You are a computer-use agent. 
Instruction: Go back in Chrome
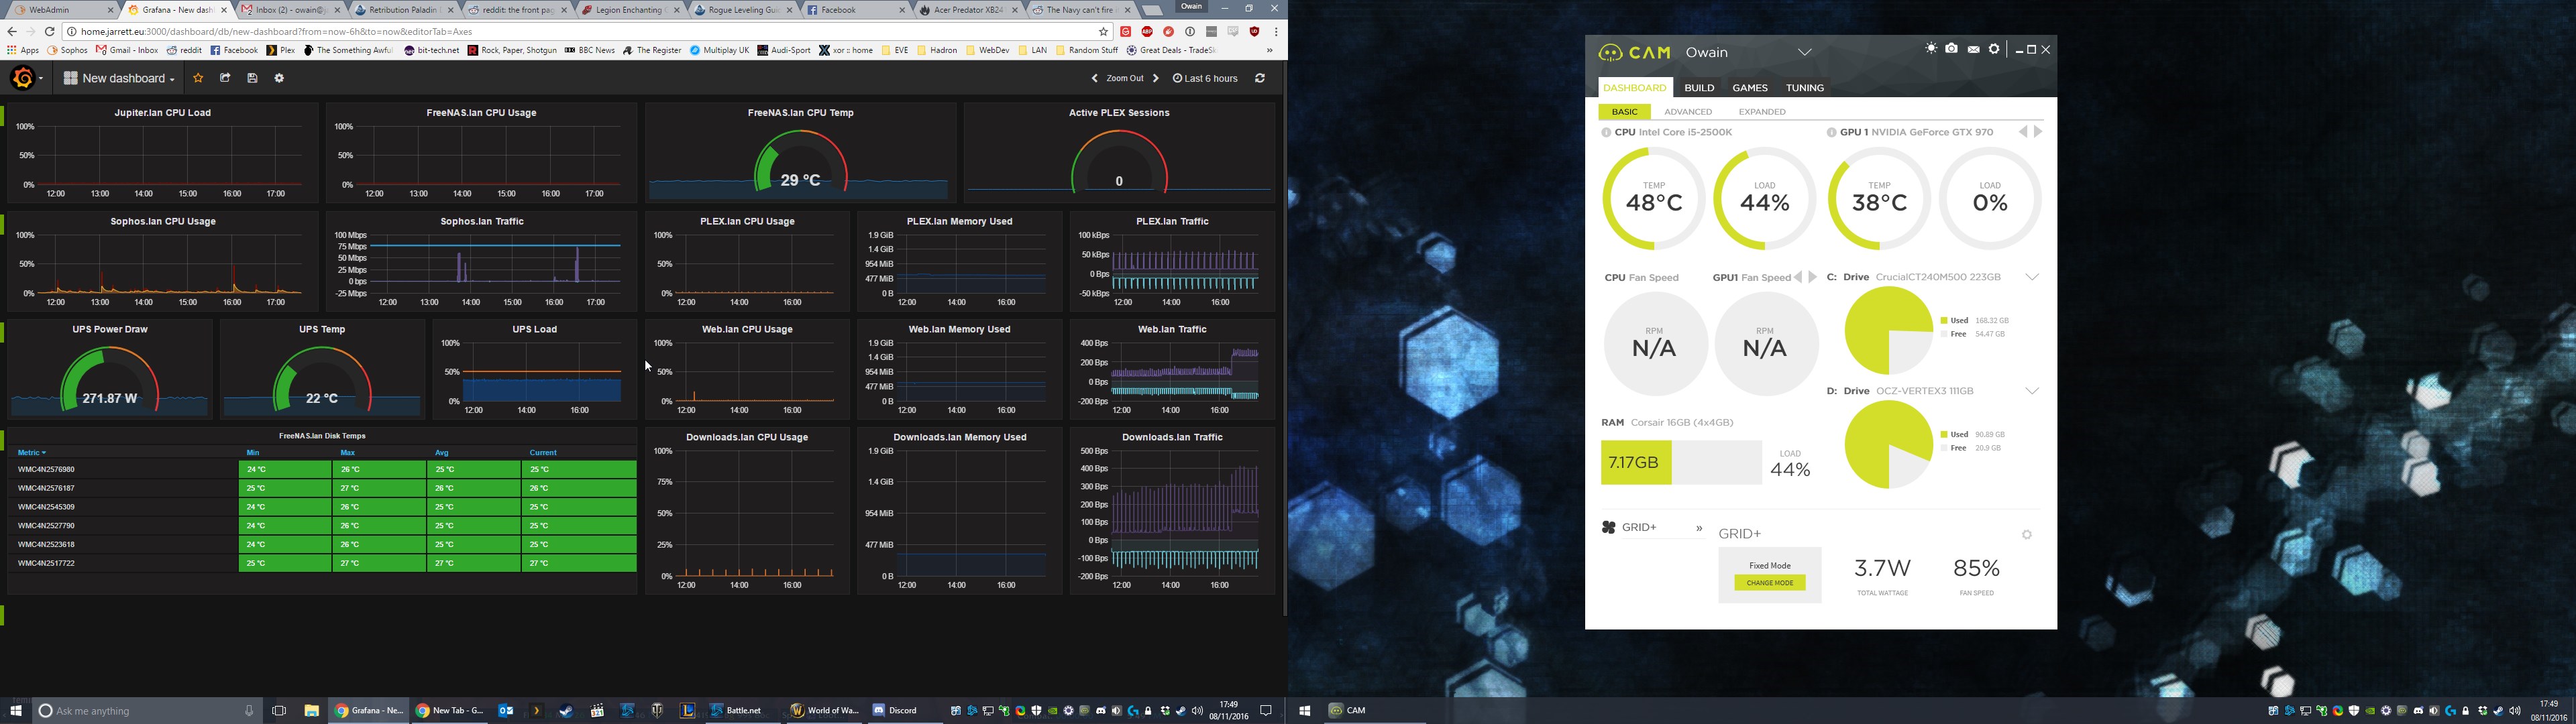[12, 32]
